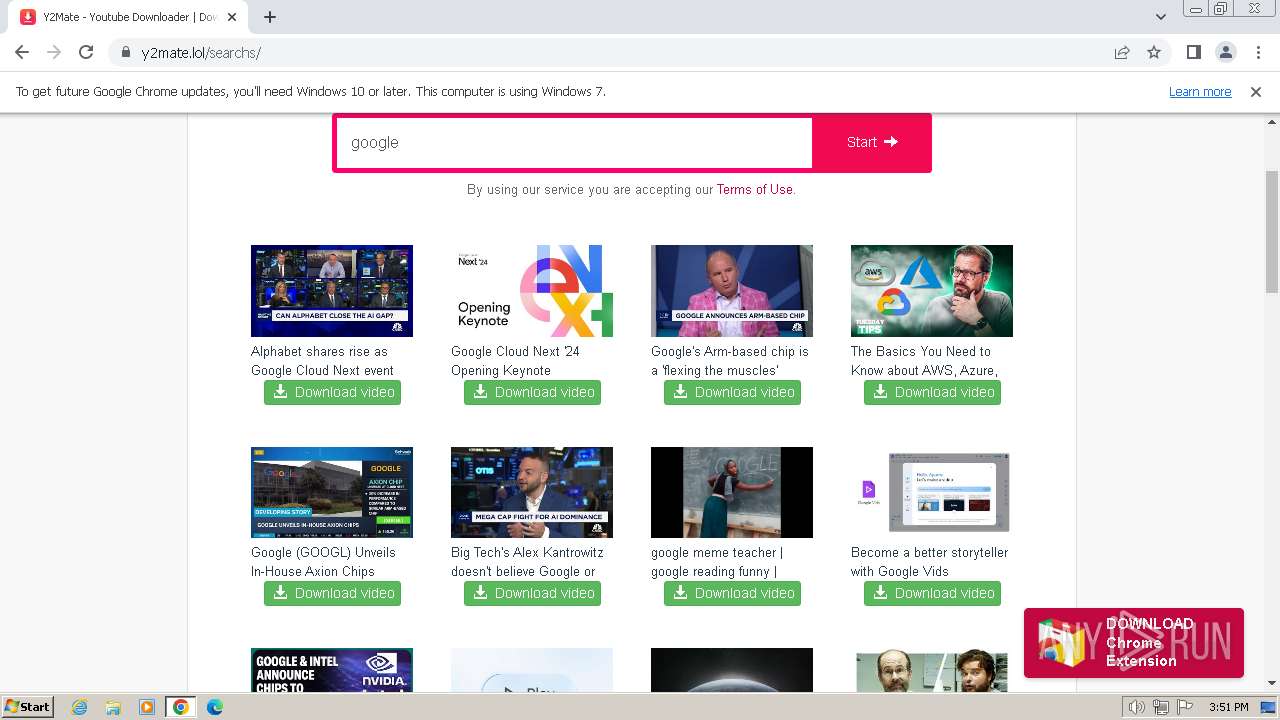Screen dimensions: 1280x720
Task: Launch Microsoft Edge from the taskbar
Action: (215, 707)
